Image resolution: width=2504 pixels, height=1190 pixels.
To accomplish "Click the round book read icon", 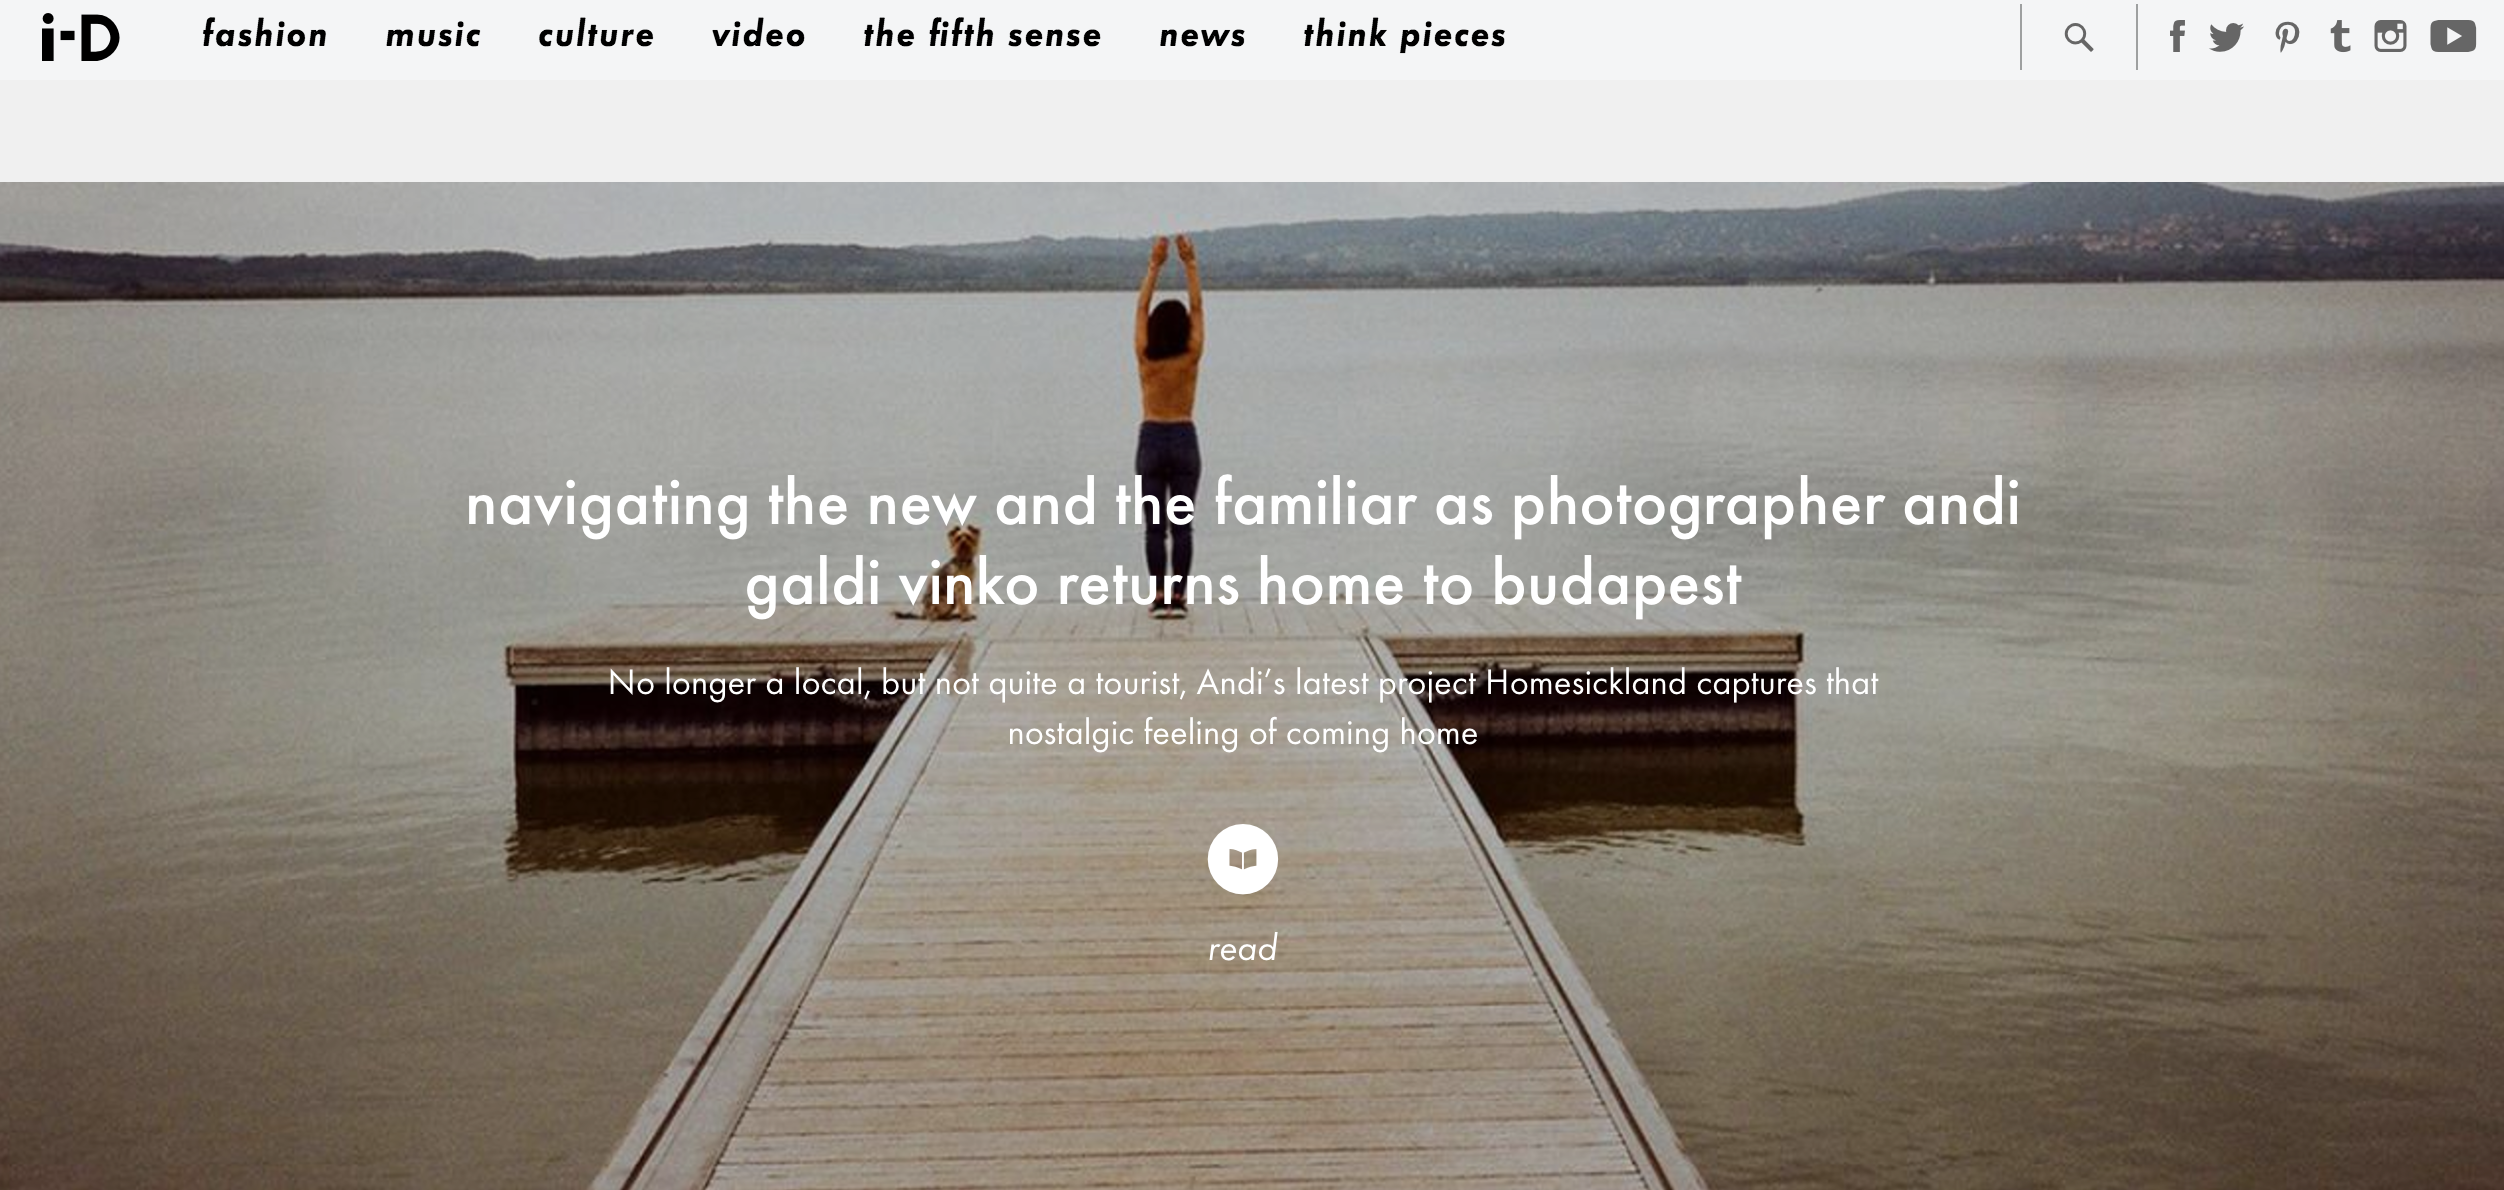I will click(x=1242, y=859).
